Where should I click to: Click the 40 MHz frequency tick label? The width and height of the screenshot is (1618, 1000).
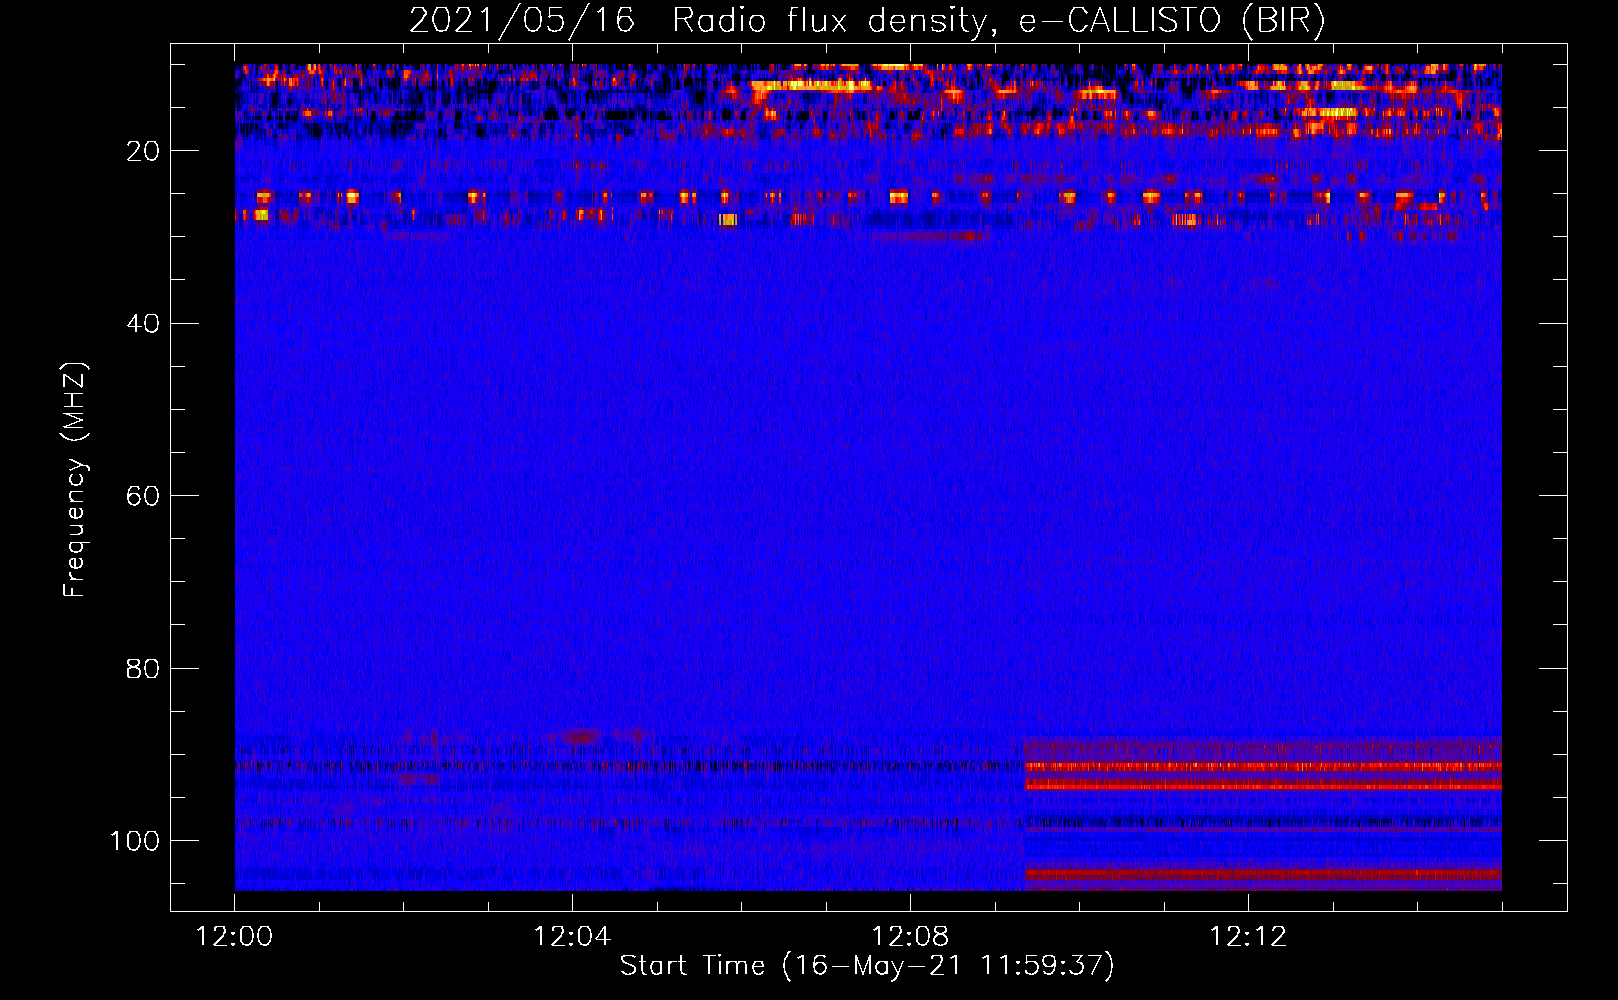click(144, 323)
